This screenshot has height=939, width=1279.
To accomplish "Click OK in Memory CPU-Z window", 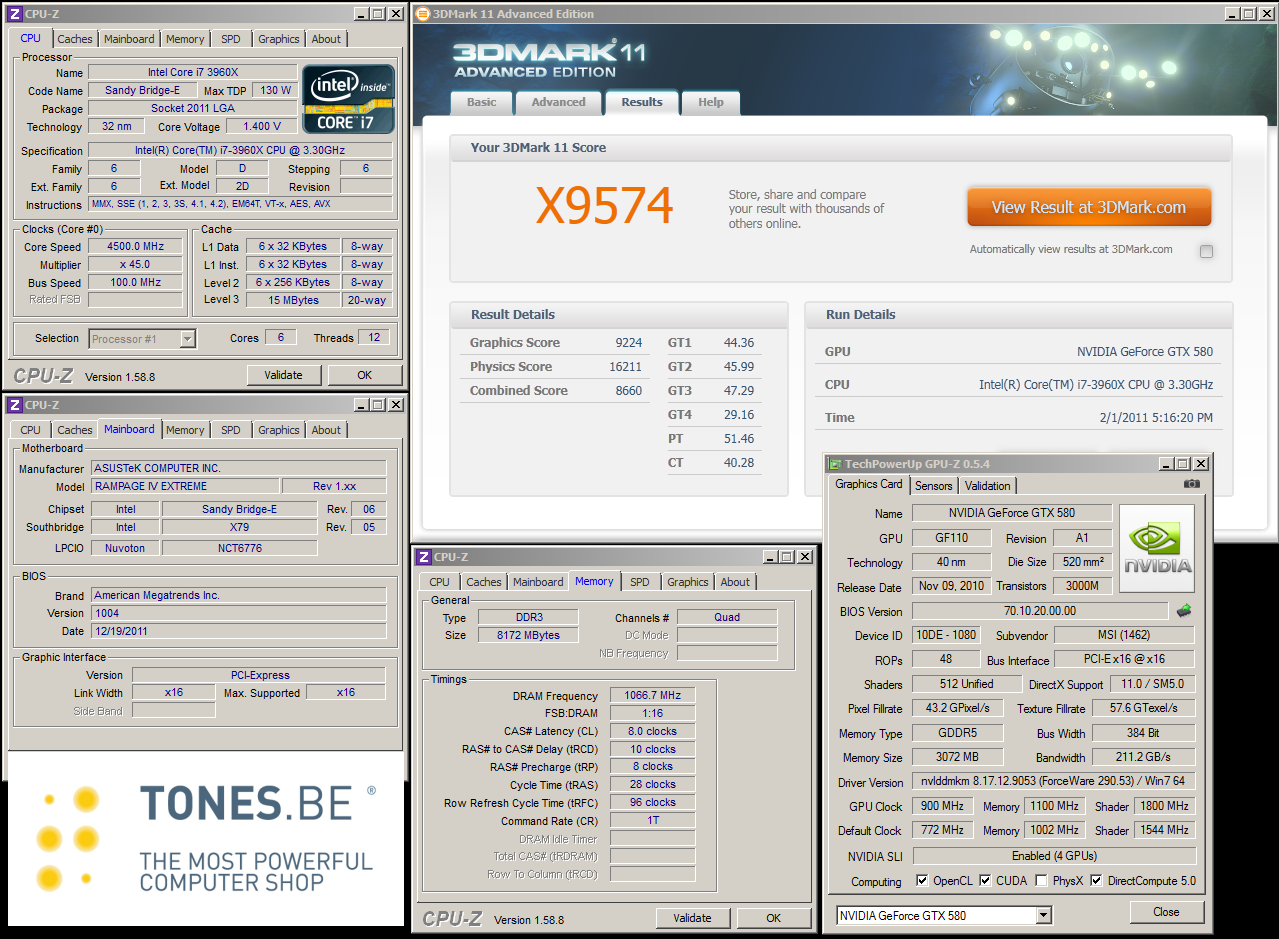I will pos(774,918).
